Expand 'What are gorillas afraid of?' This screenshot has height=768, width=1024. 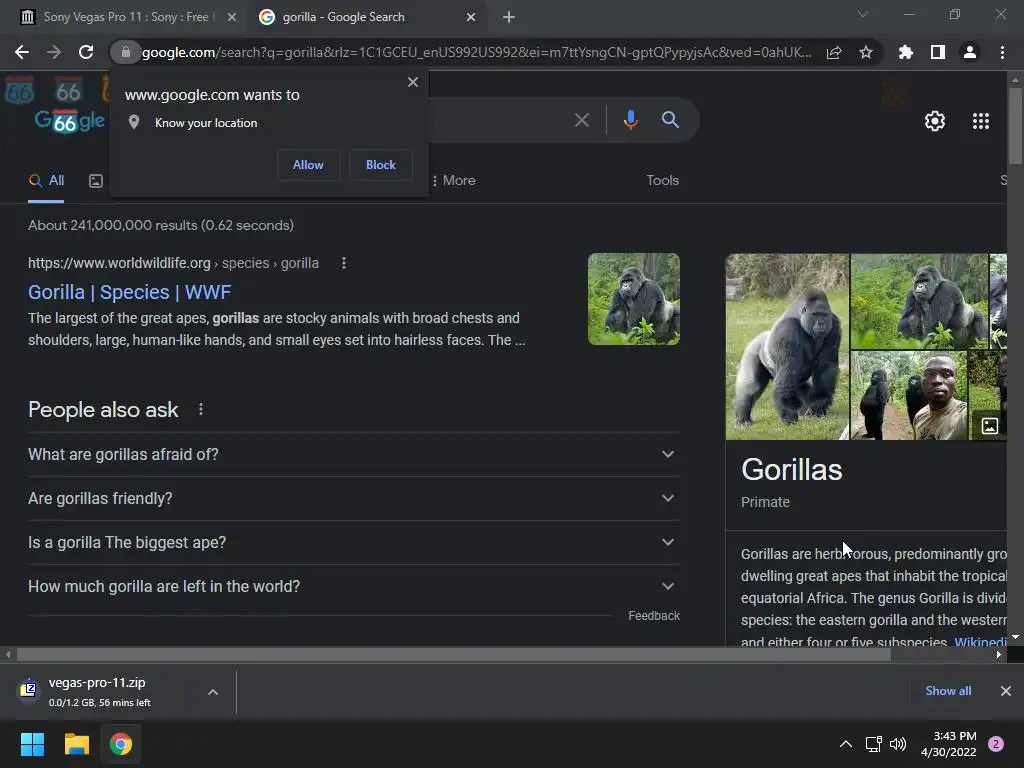(x=353, y=455)
